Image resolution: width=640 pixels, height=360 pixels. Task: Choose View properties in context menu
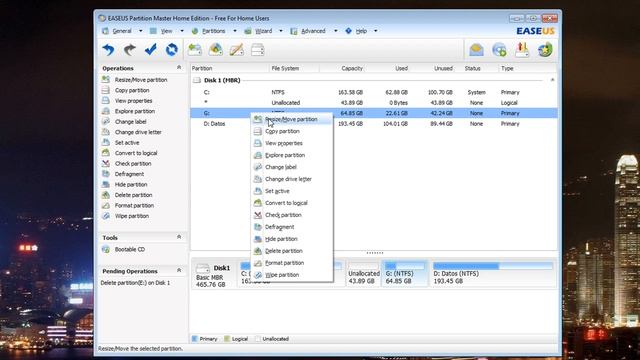(292, 143)
